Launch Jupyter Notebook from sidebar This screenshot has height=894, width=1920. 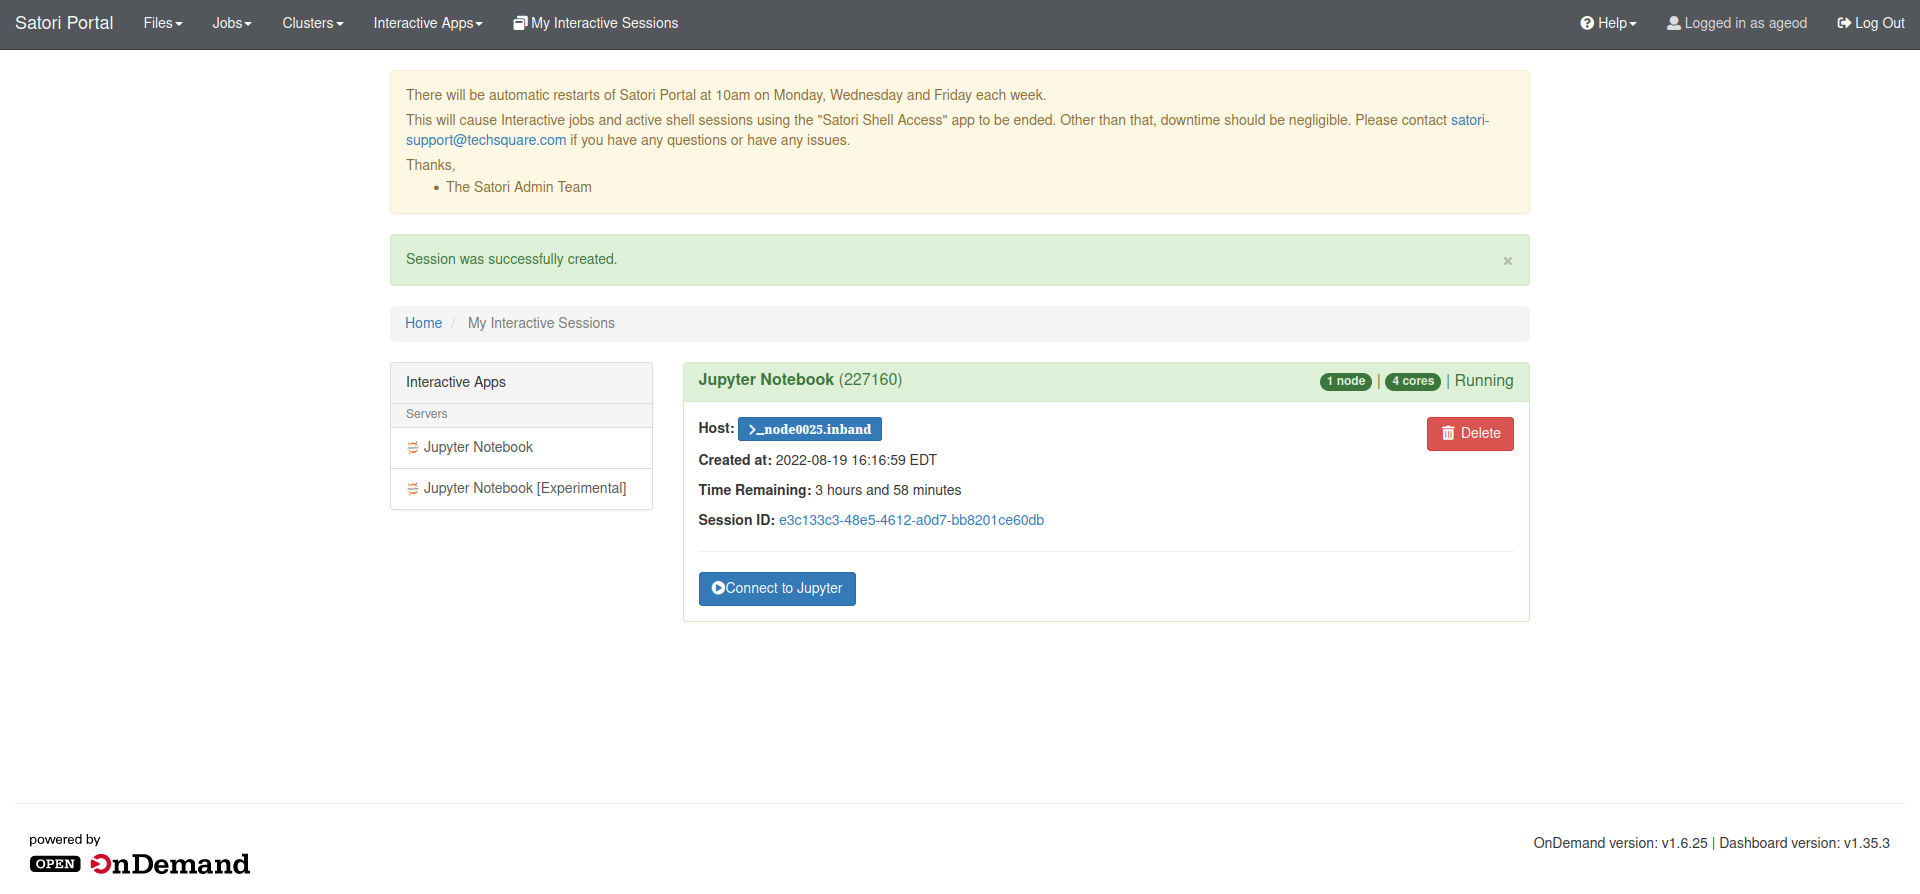tap(521, 447)
